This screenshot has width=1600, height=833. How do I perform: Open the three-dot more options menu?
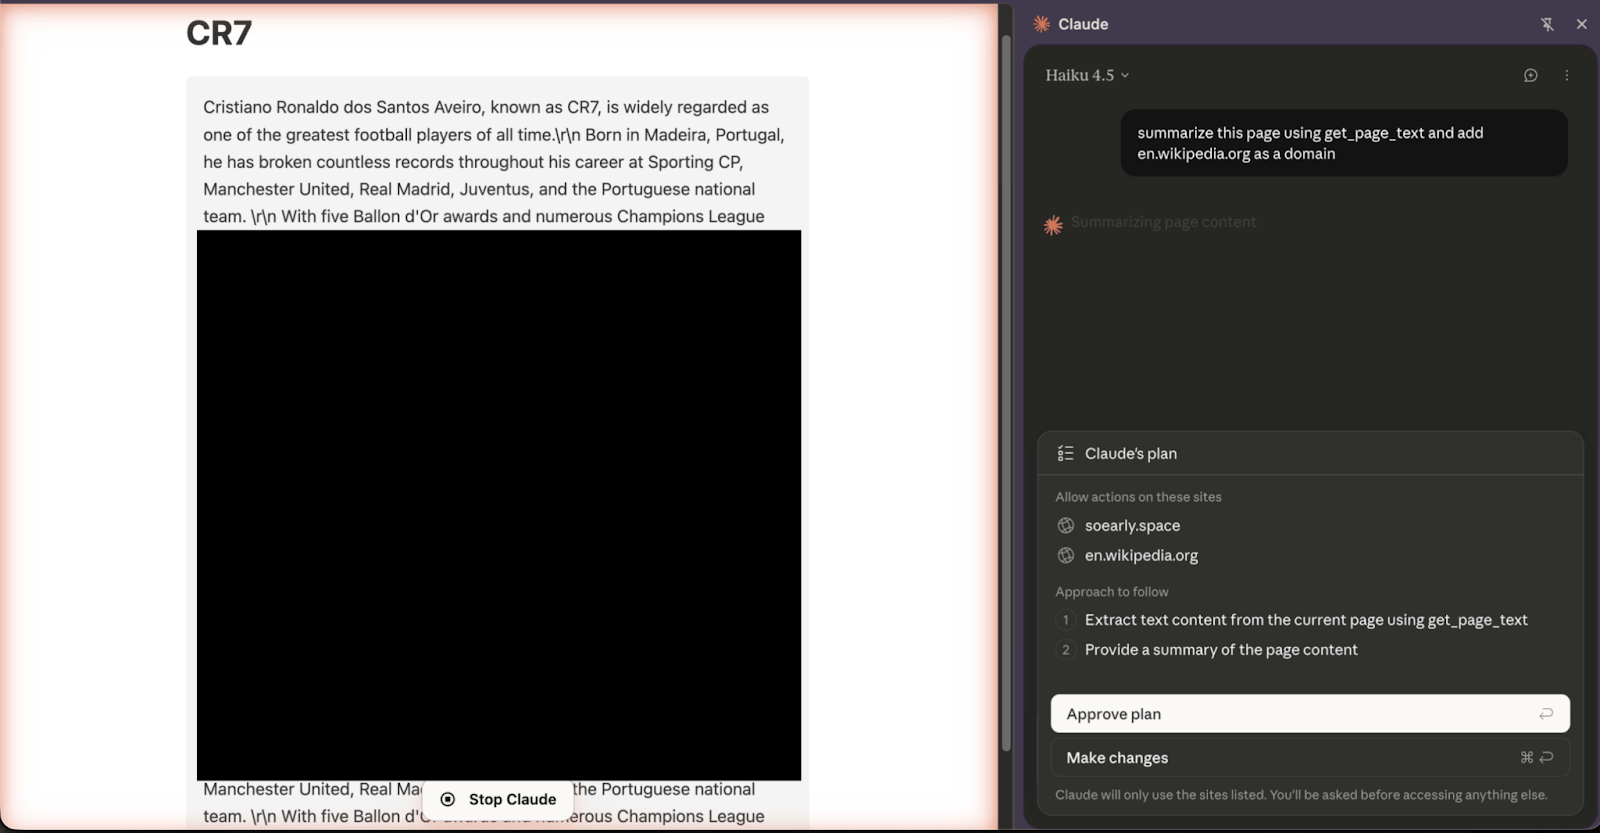point(1567,75)
